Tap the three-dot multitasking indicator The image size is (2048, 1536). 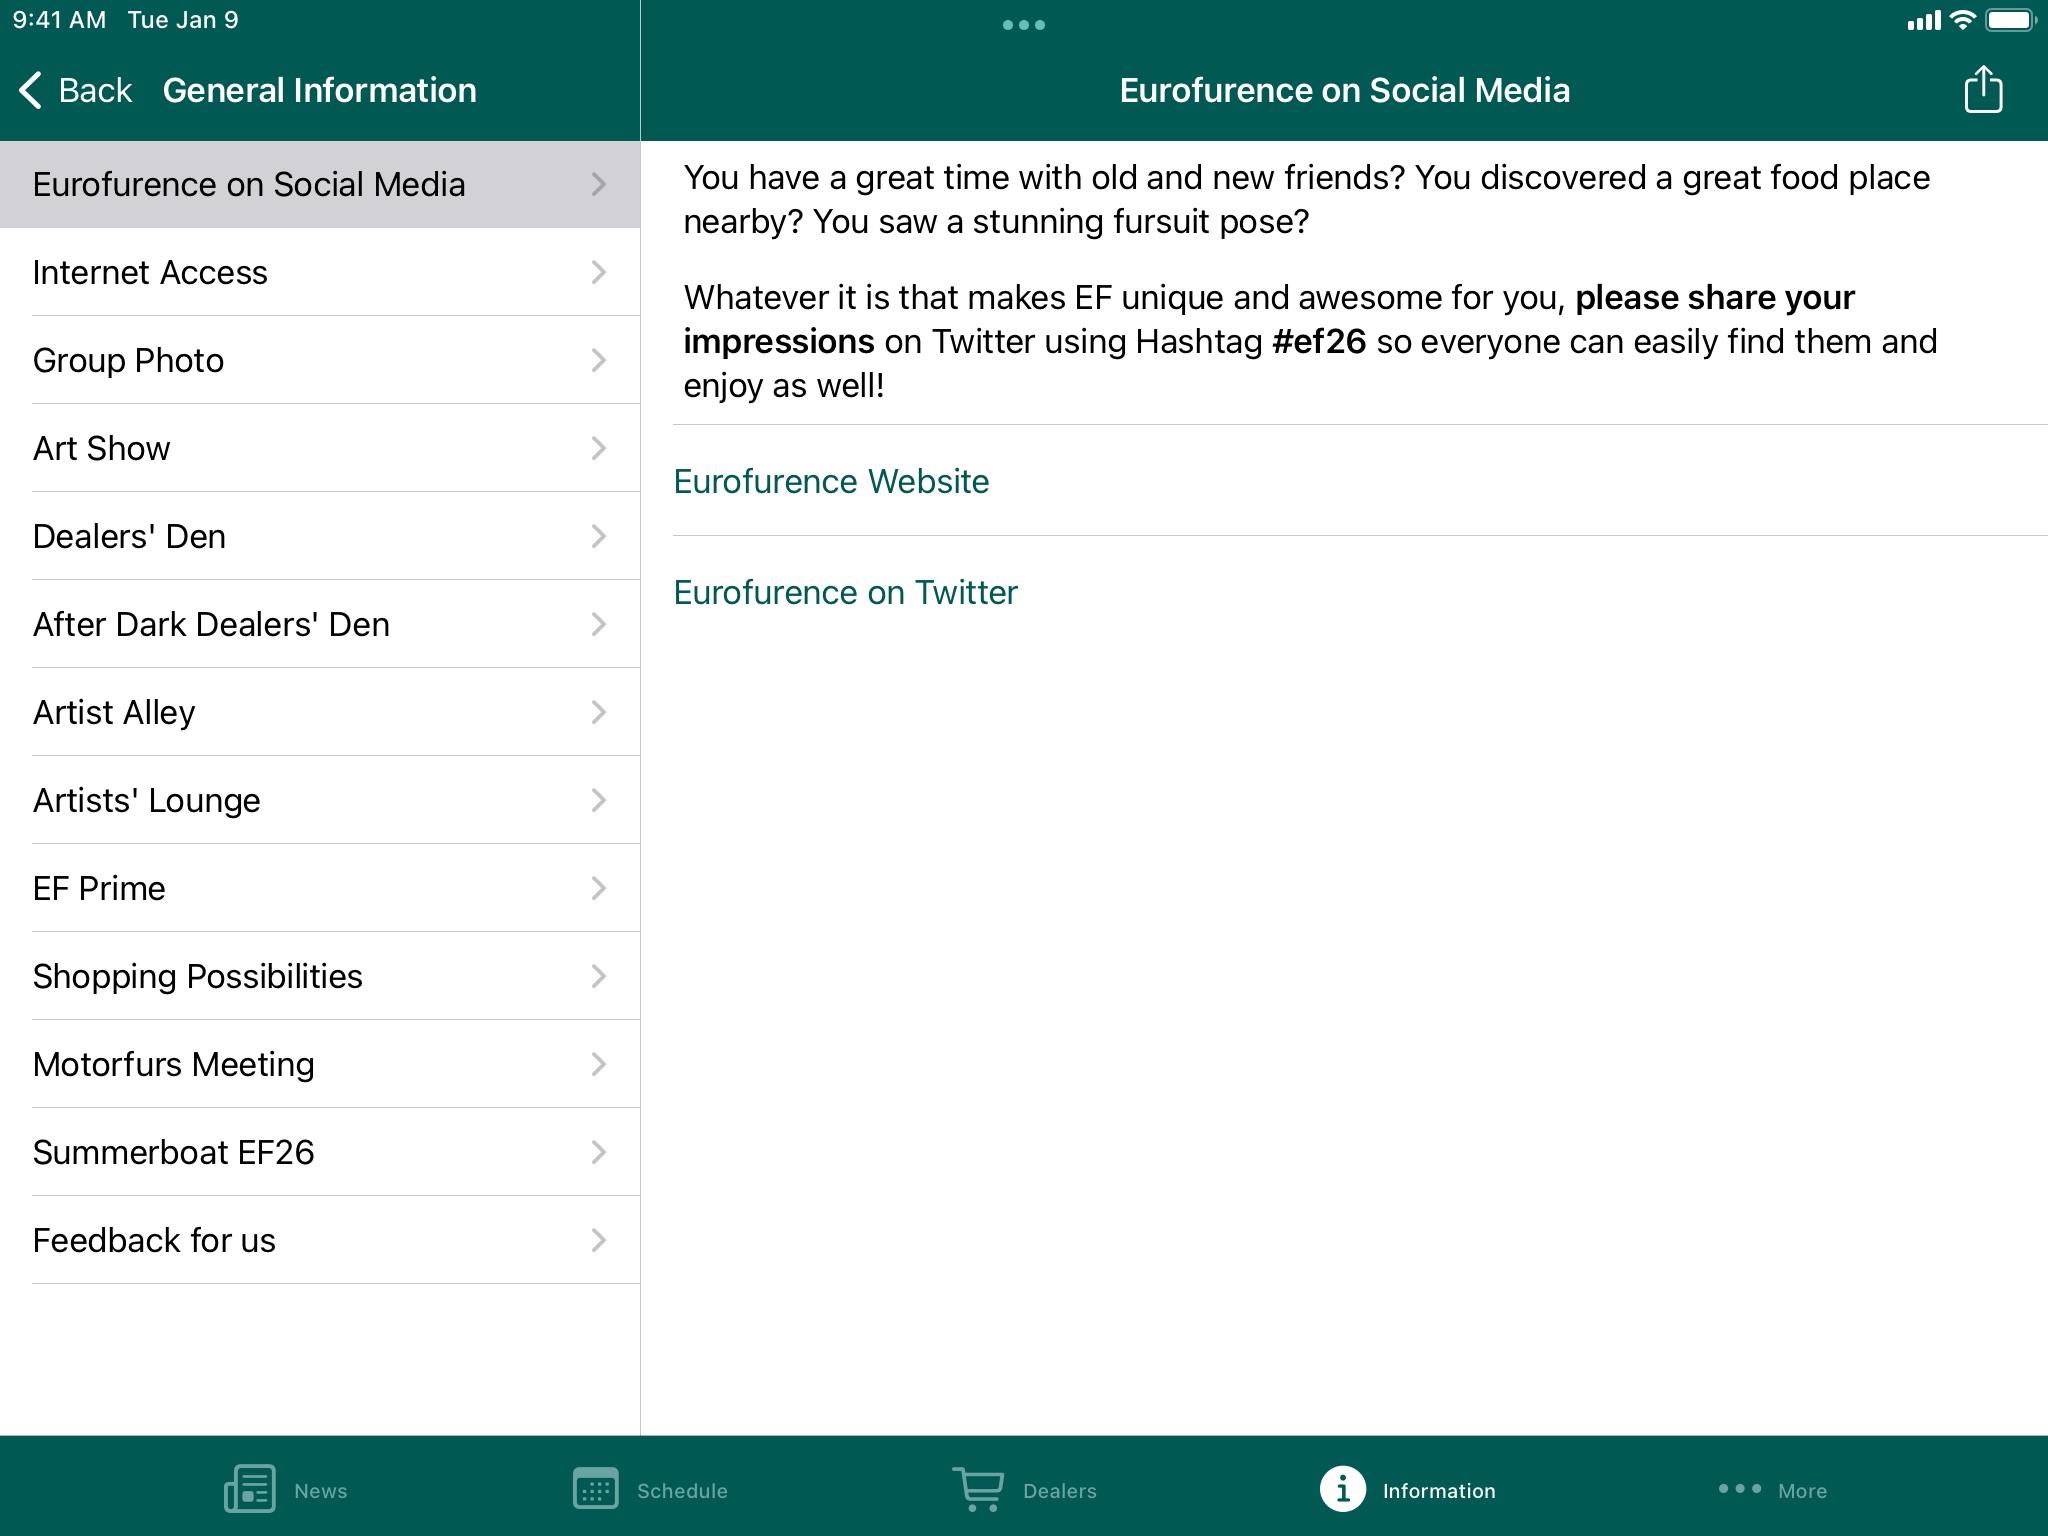click(x=1024, y=25)
